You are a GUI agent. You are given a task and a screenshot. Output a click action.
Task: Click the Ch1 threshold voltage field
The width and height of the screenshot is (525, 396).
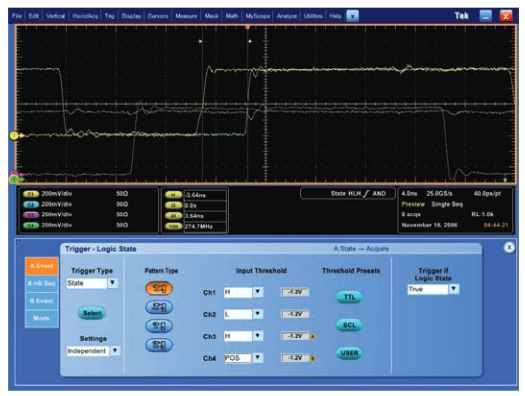[x=295, y=292]
